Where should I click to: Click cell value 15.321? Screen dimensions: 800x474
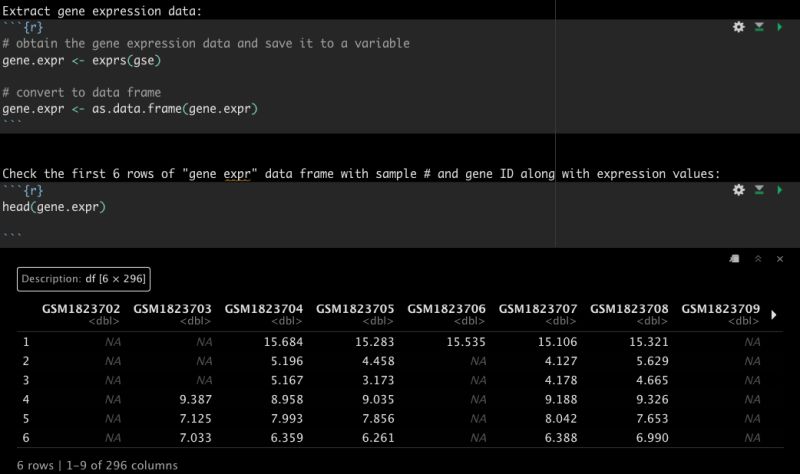pyautogui.click(x=648, y=342)
